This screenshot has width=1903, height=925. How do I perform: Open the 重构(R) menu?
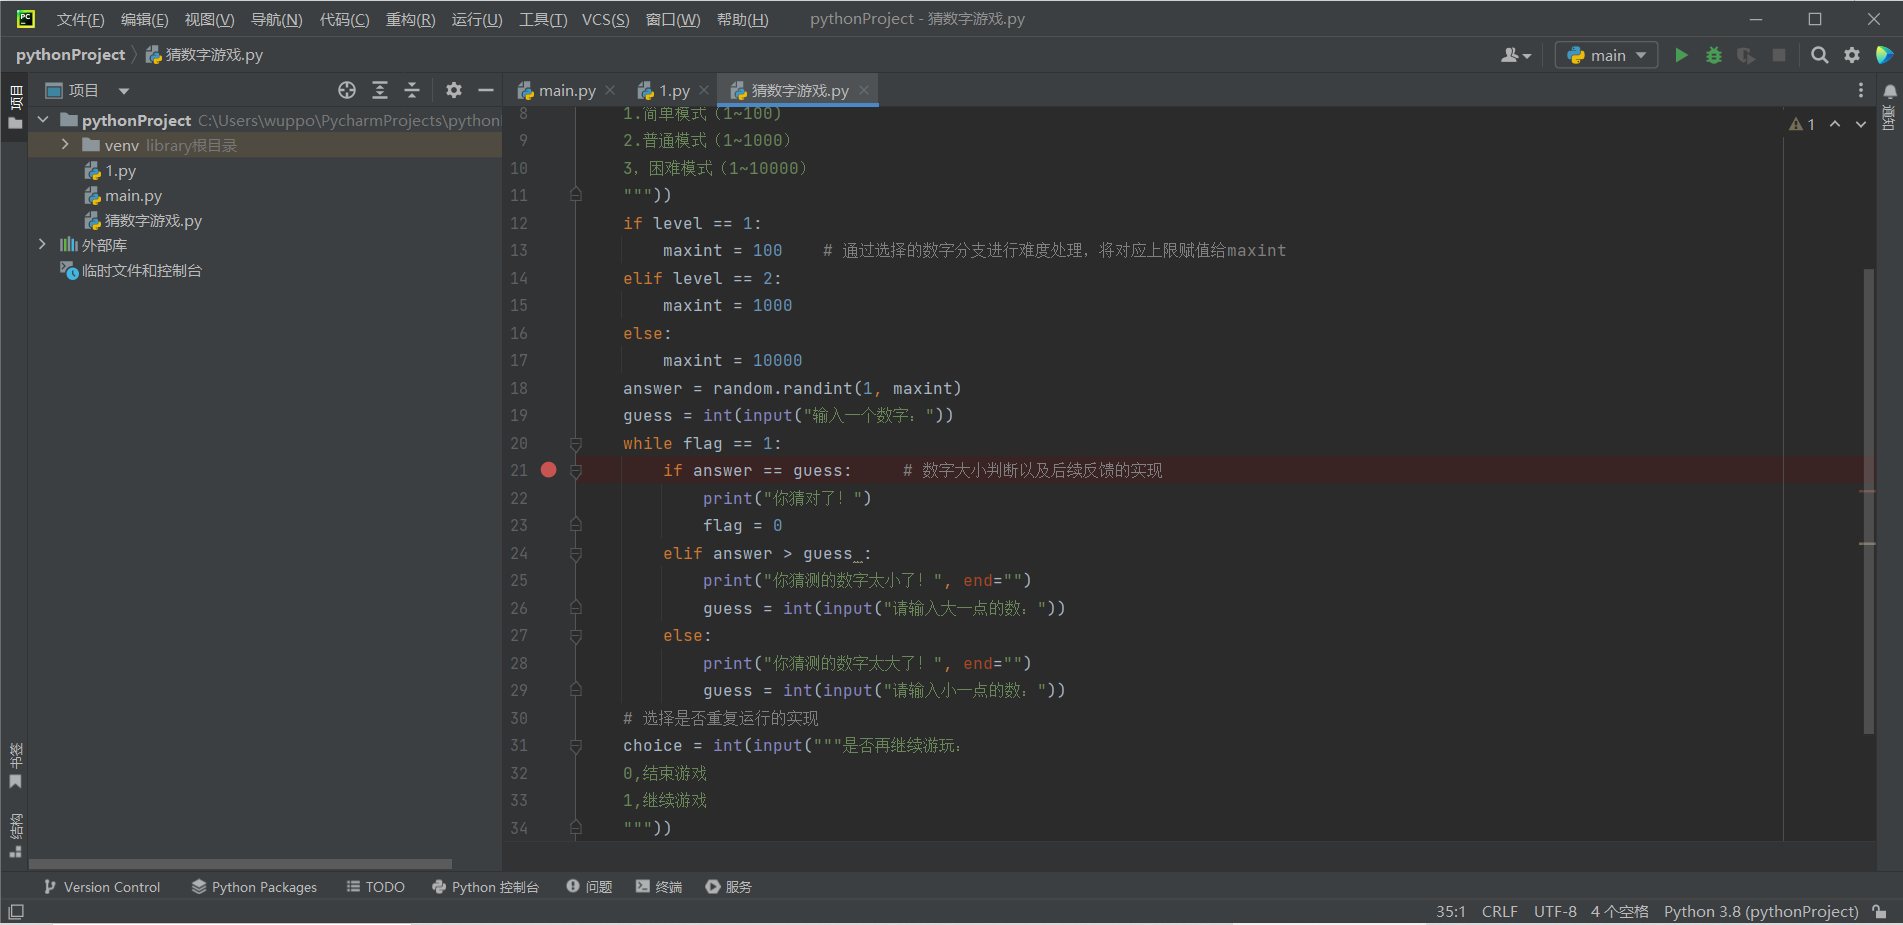(x=410, y=19)
